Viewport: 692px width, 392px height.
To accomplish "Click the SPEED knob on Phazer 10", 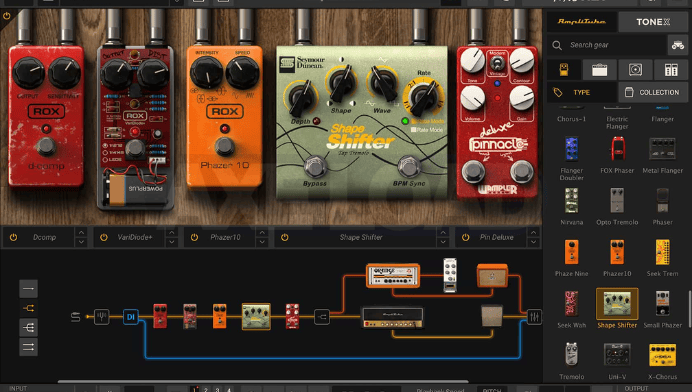I will point(242,73).
